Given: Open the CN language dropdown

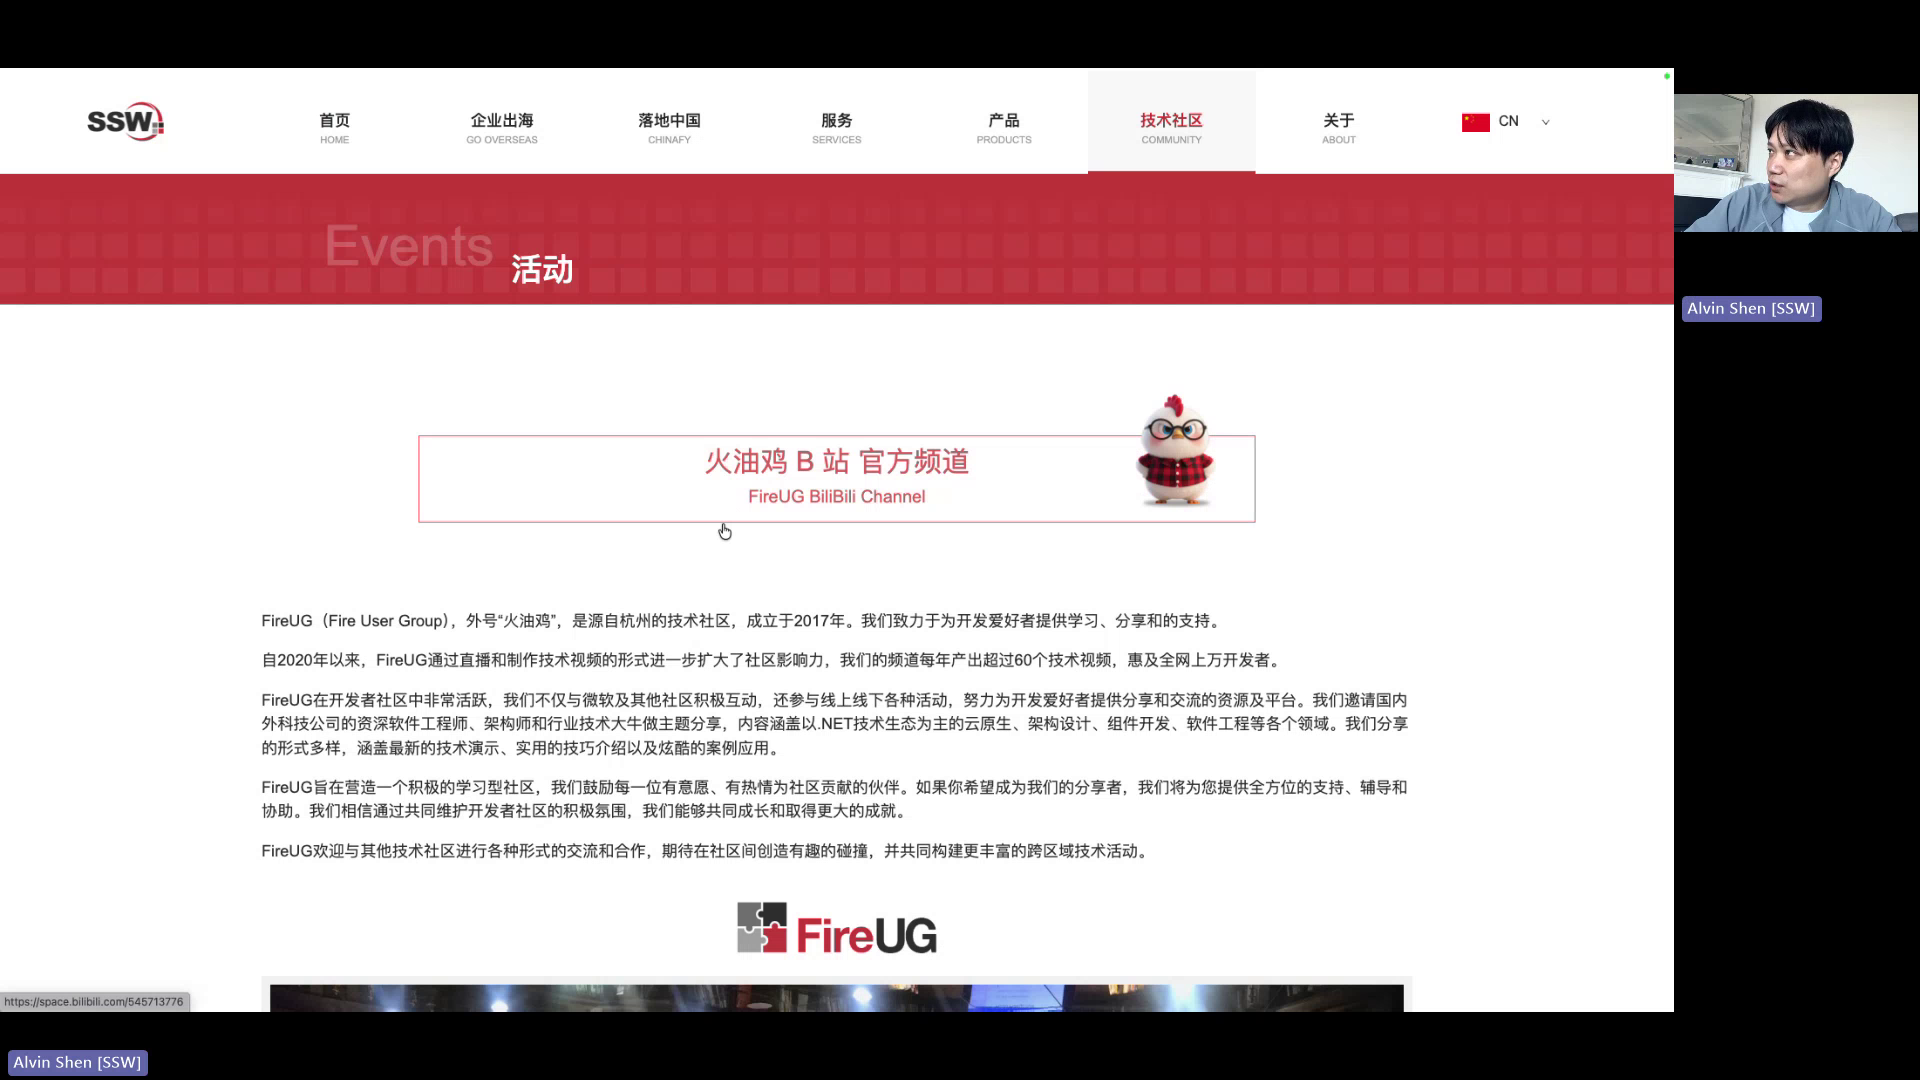Looking at the screenshot, I should coord(1544,122).
